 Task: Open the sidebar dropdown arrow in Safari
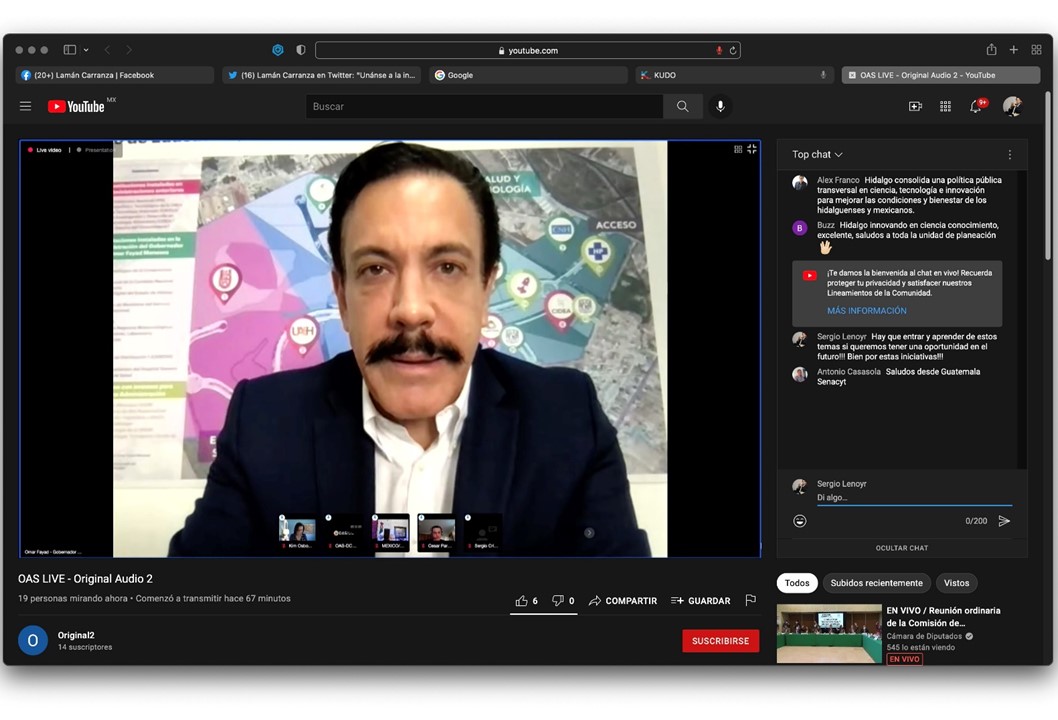point(86,50)
